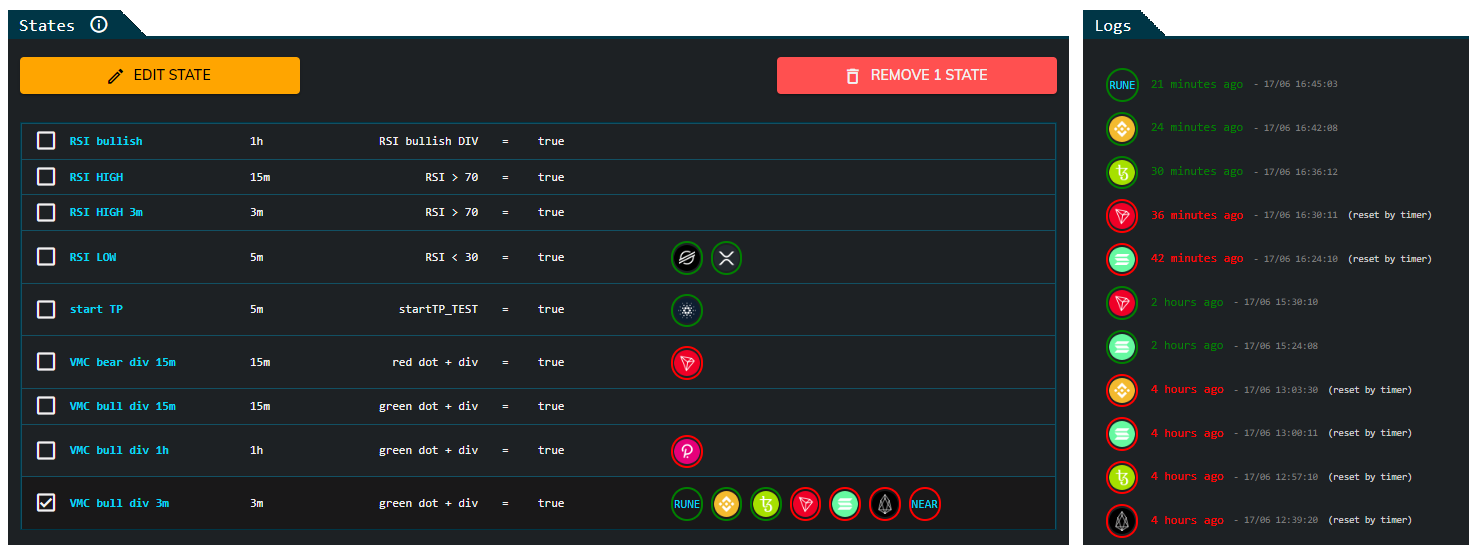Open the 36 minutes ago log entry
This screenshot has width=1480, height=545.
[x=1197, y=215]
